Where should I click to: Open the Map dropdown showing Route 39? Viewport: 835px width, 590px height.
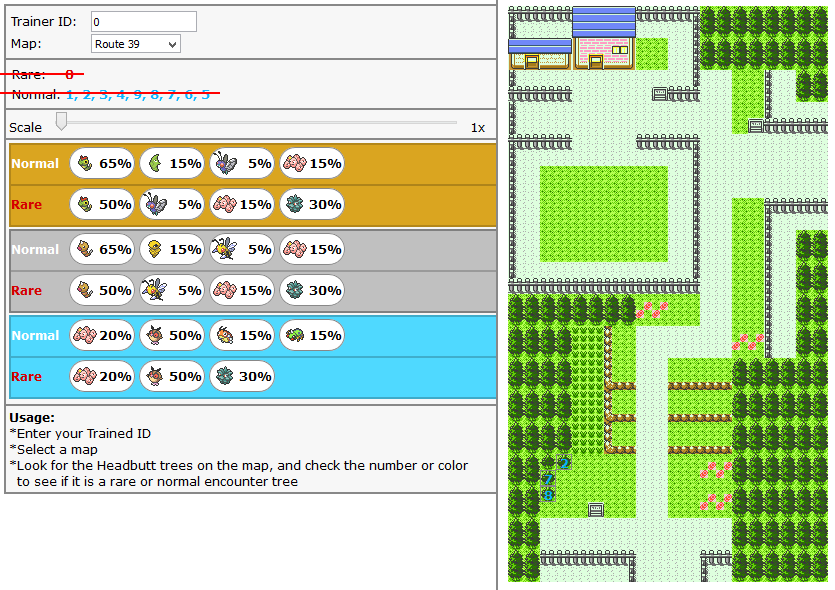136,44
